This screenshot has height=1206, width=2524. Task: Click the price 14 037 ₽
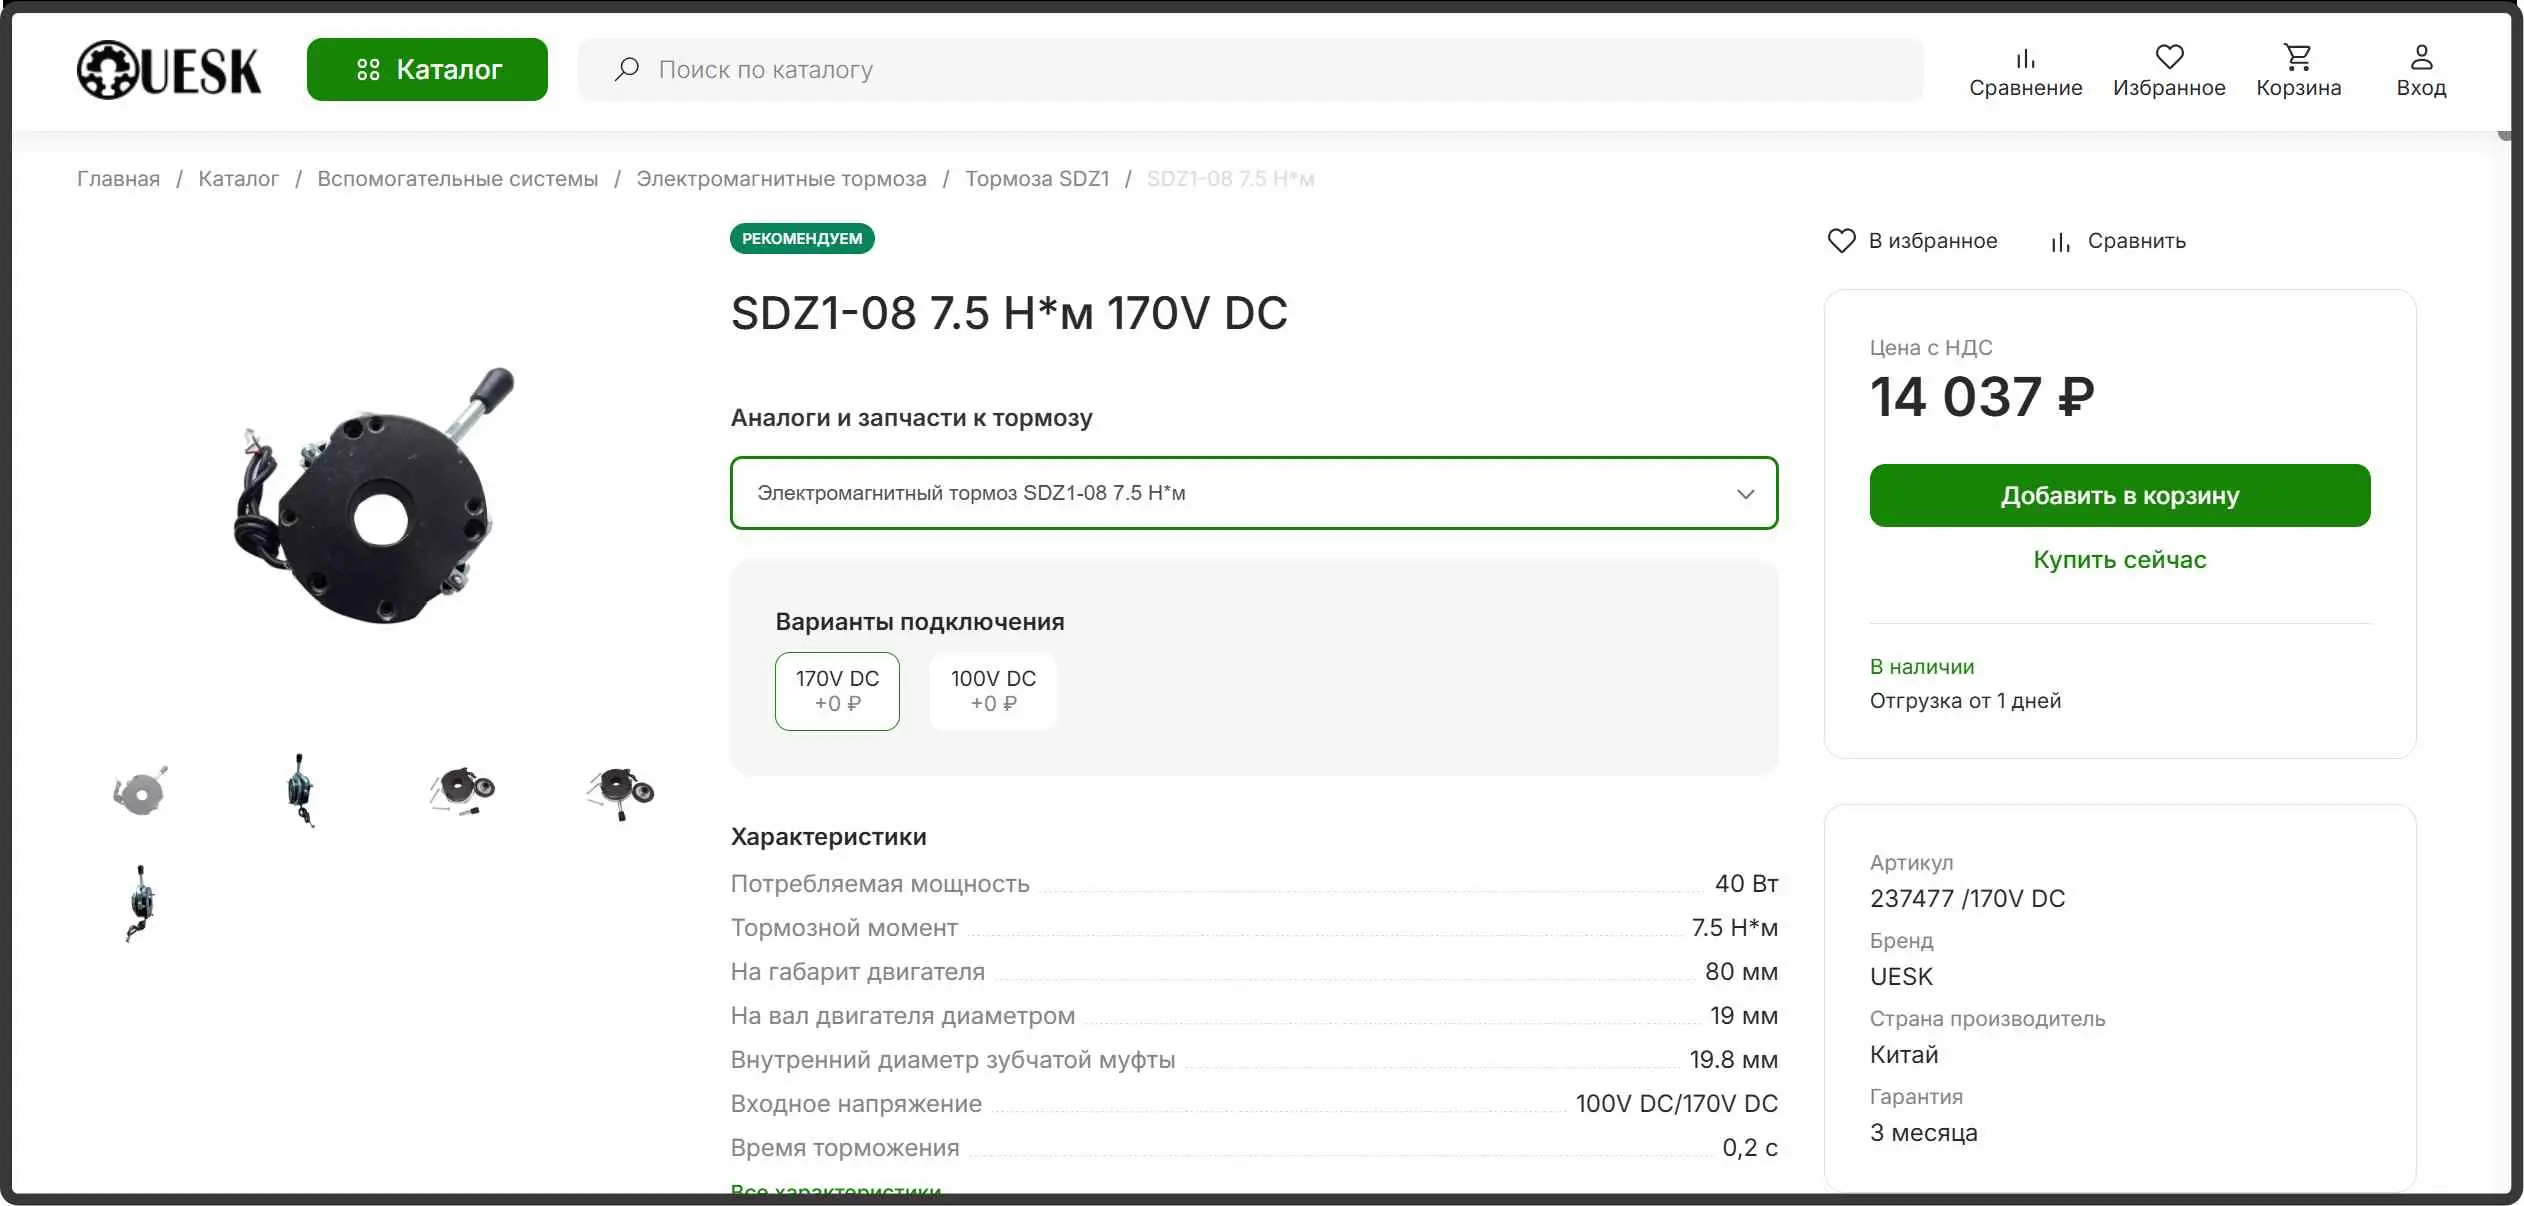(x=1982, y=396)
